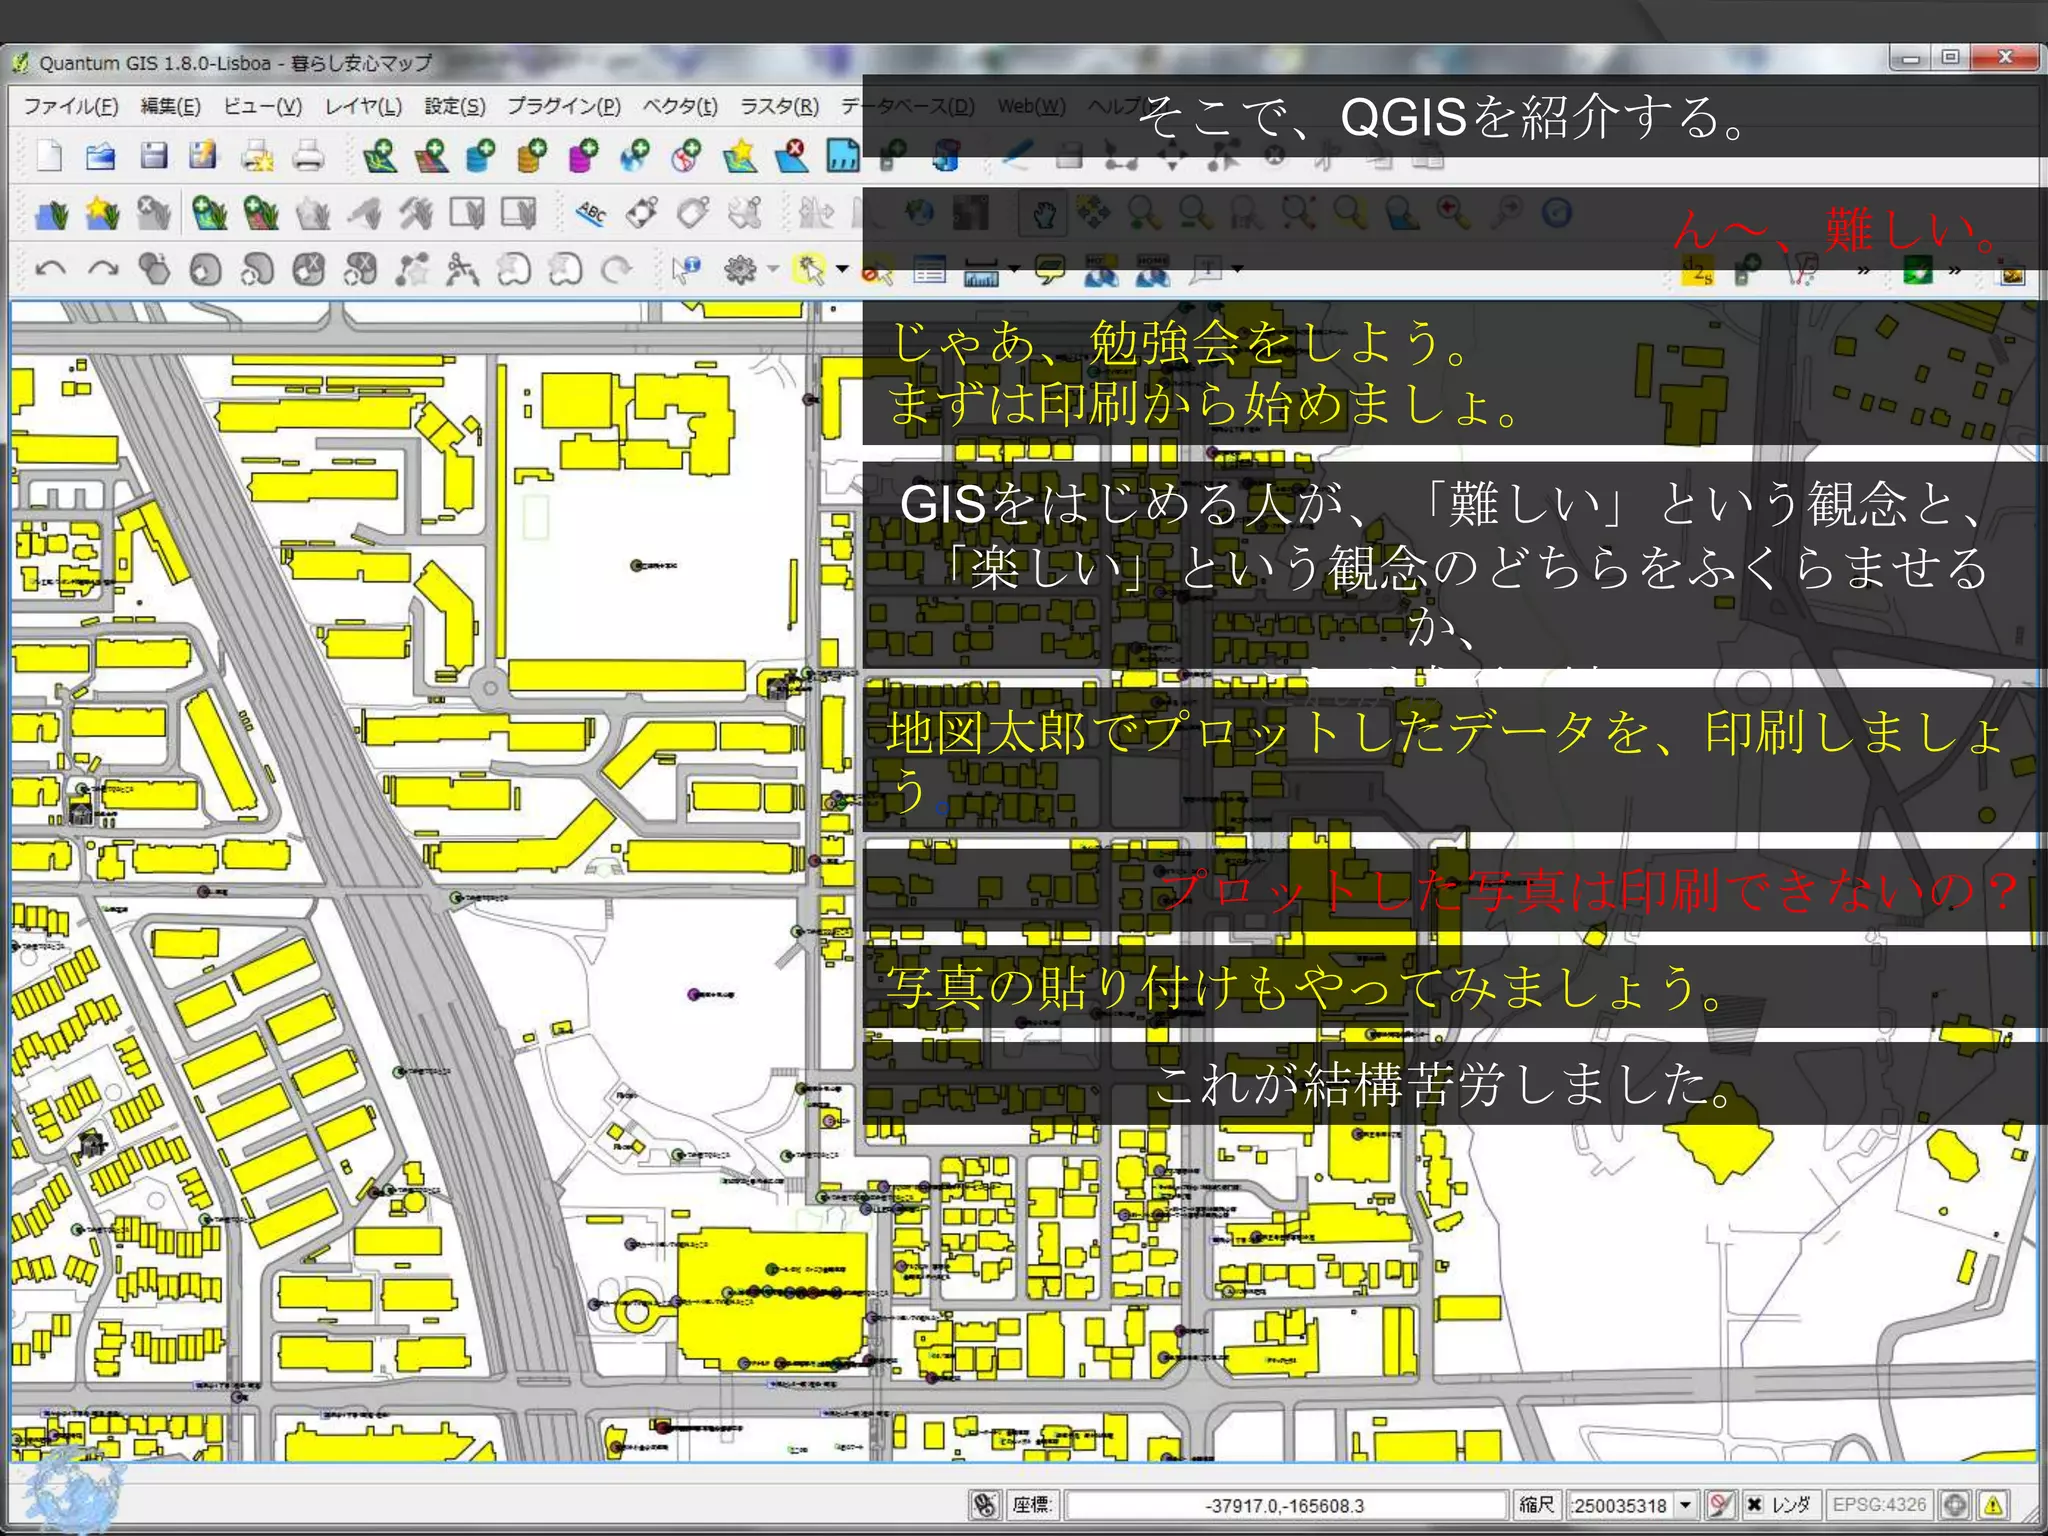Click the scale value 250035318 field
2048x1536 pixels.
[1620, 1504]
